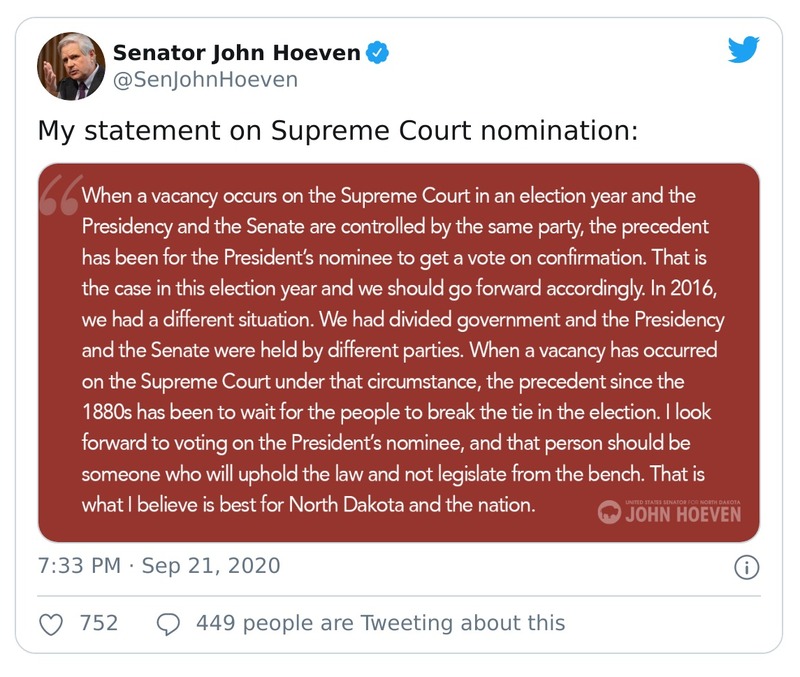Open Senator Hoeven's profile photo
This screenshot has height=677, width=800.
(x=71, y=66)
